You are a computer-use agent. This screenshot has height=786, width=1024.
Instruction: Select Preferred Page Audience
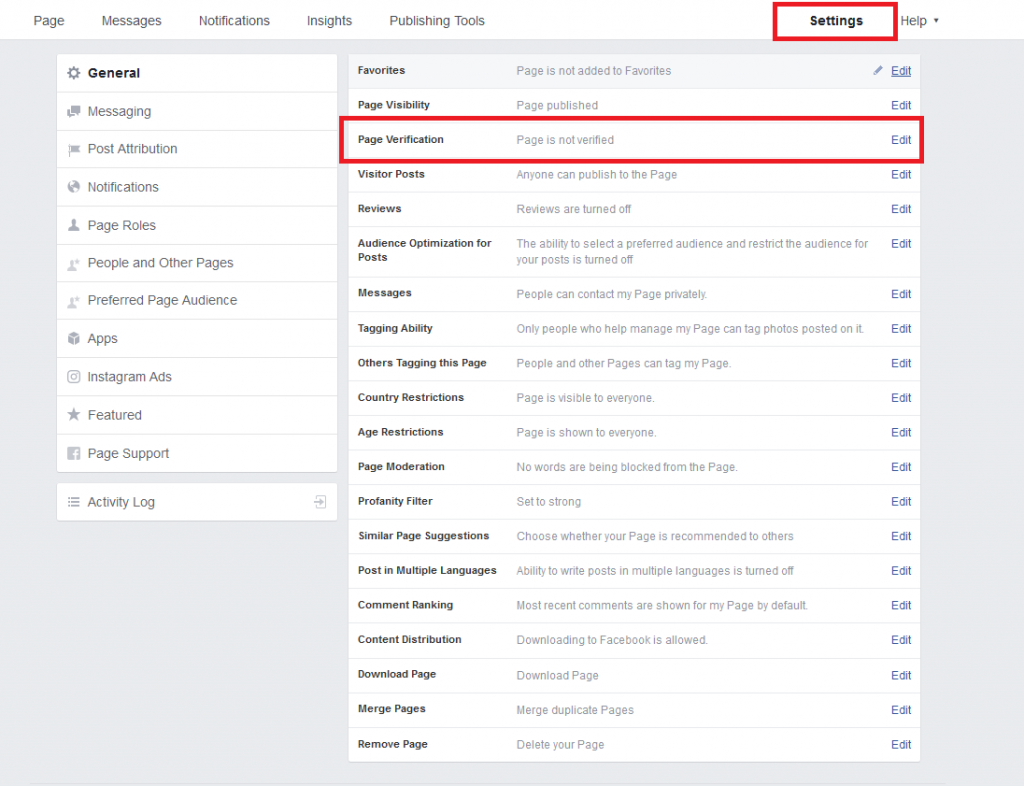pos(197,301)
